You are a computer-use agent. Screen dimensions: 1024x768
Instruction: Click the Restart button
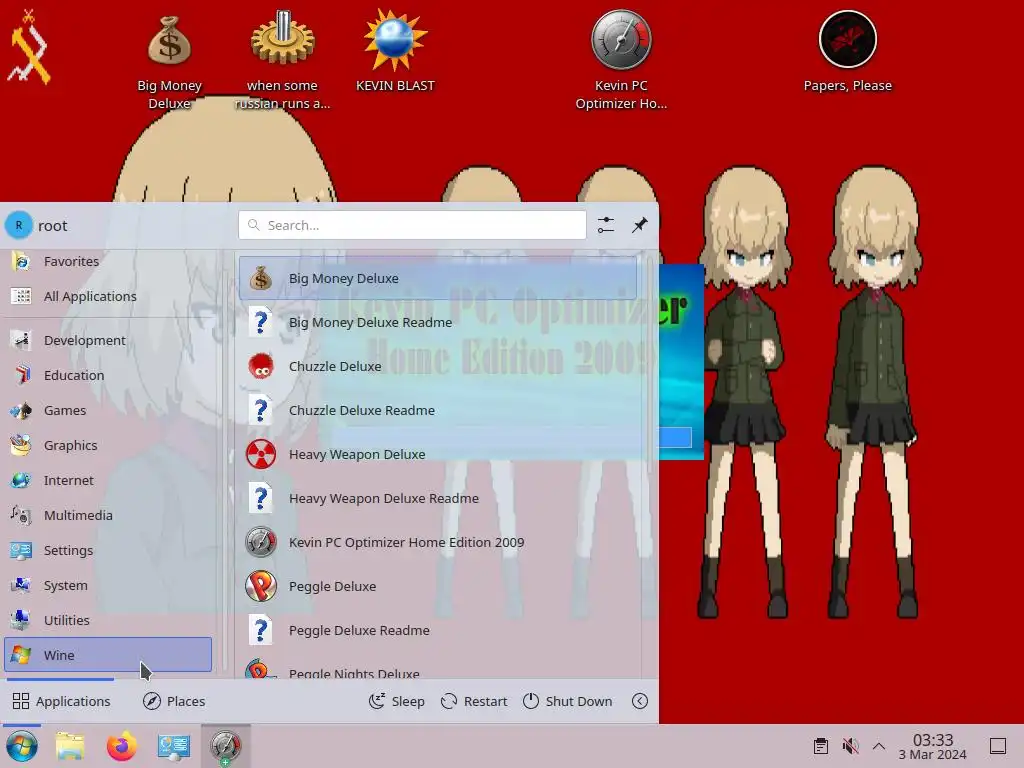[x=474, y=701]
